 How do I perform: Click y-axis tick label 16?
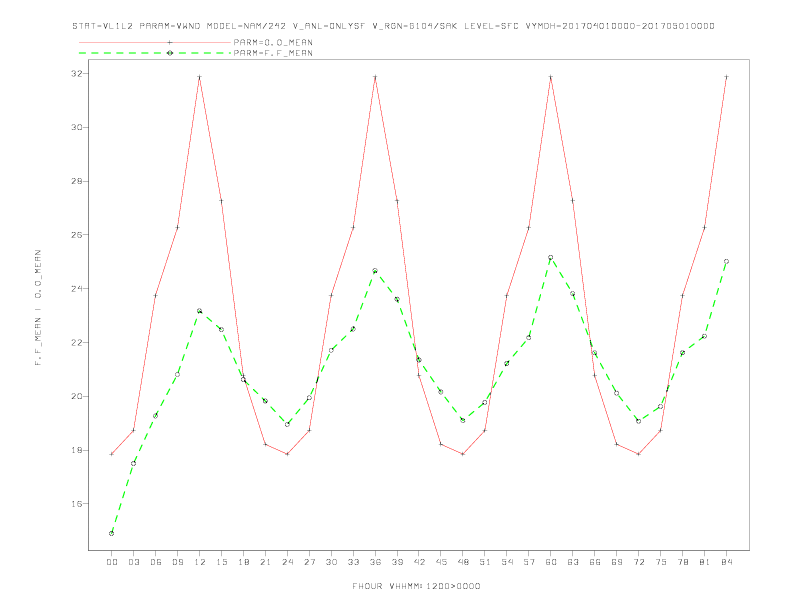pyautogui.click(x=76, y=503)
